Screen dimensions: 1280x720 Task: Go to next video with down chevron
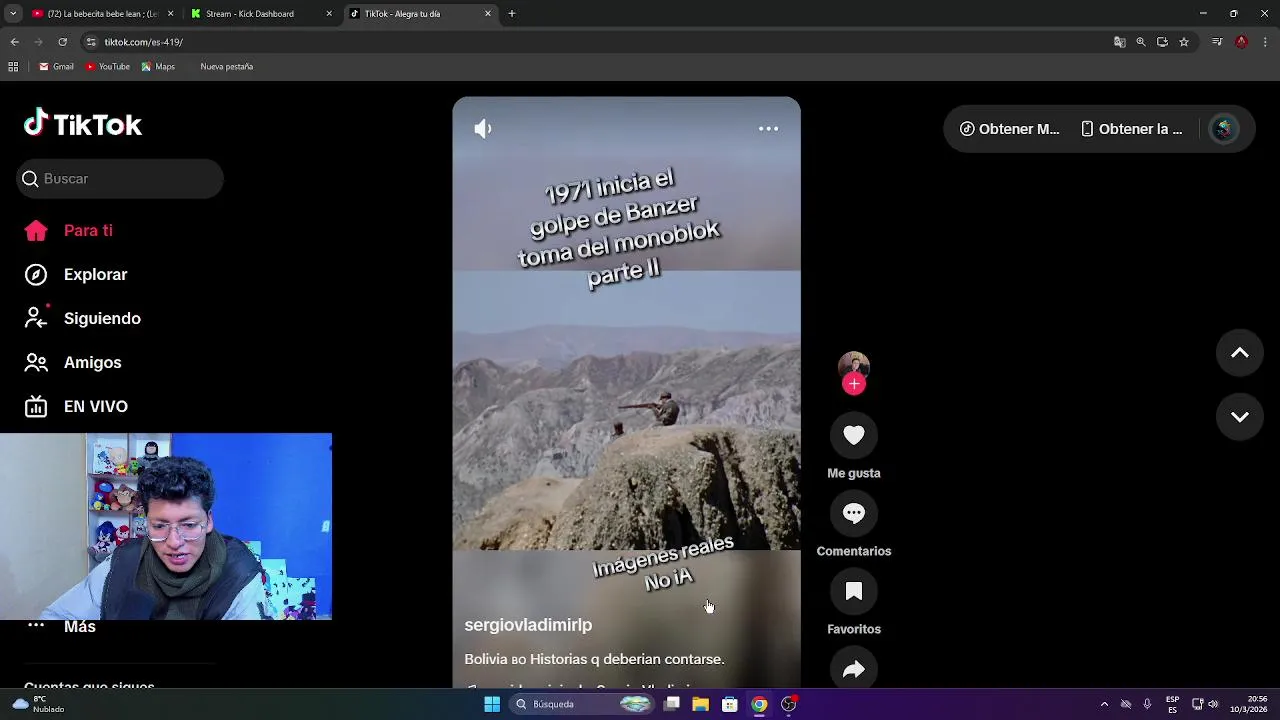click(x=1240, y=417)
